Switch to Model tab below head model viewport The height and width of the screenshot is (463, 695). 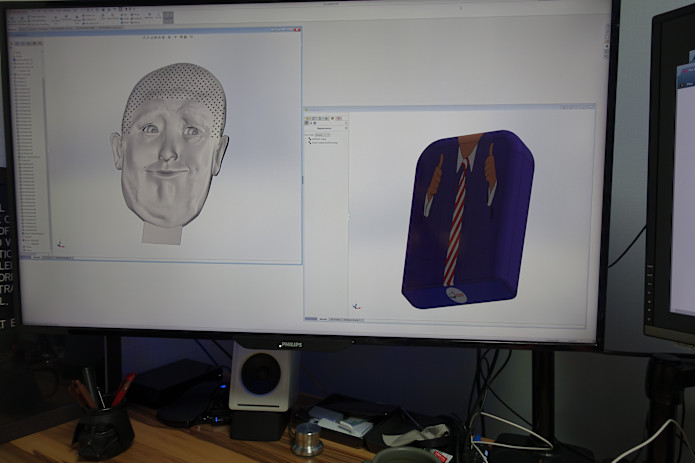tap(37, 257)
